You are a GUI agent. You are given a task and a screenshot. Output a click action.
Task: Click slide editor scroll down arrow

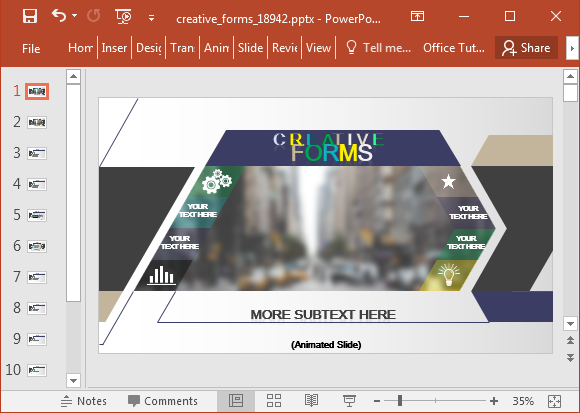pyautogui.click(x=570, y=324)
